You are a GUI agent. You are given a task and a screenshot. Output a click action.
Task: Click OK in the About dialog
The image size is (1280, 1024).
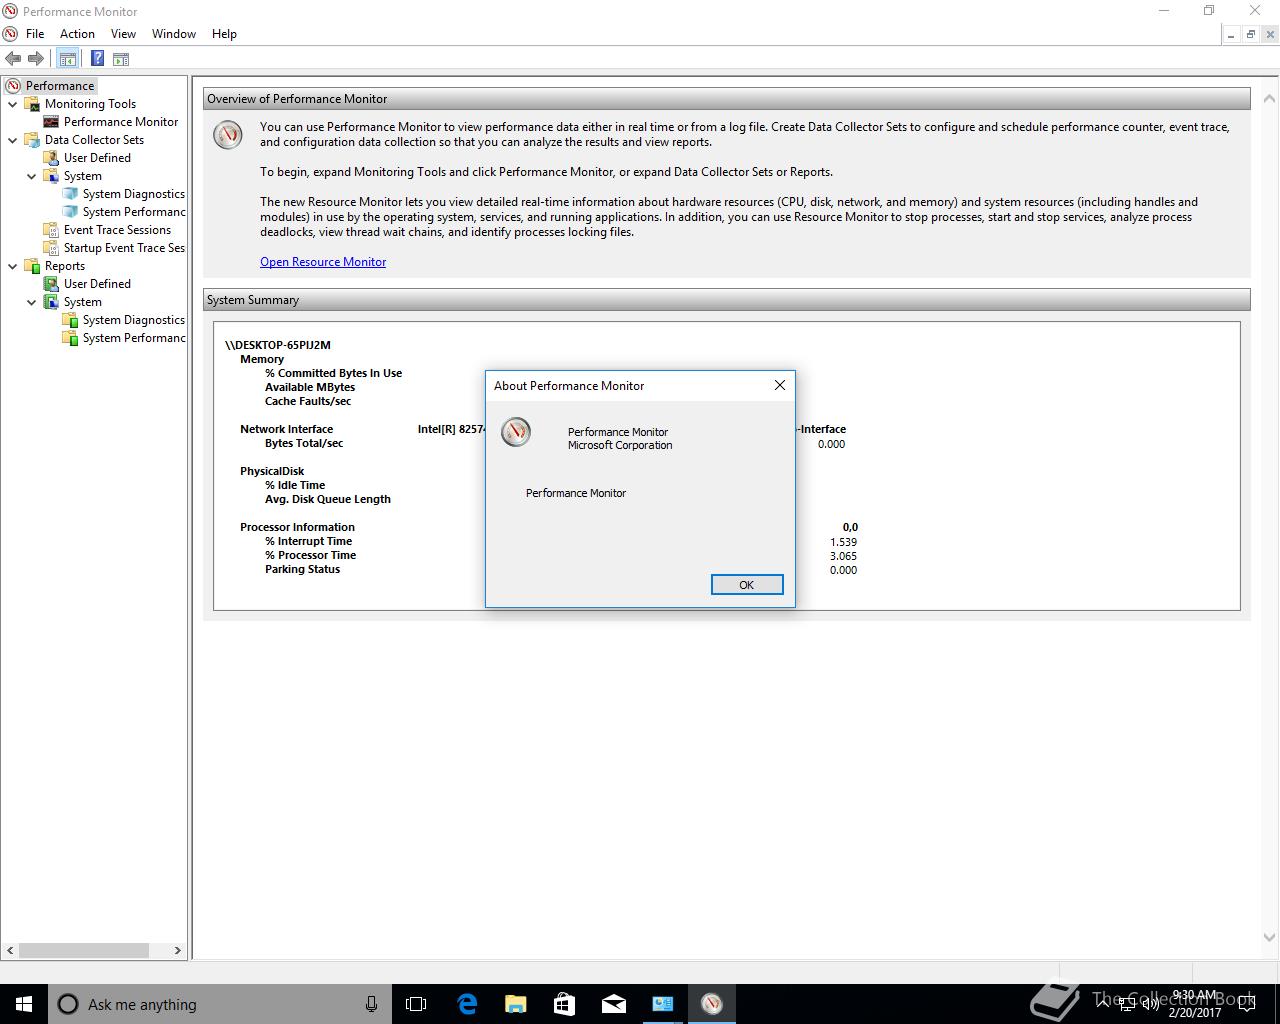point(747,585)
